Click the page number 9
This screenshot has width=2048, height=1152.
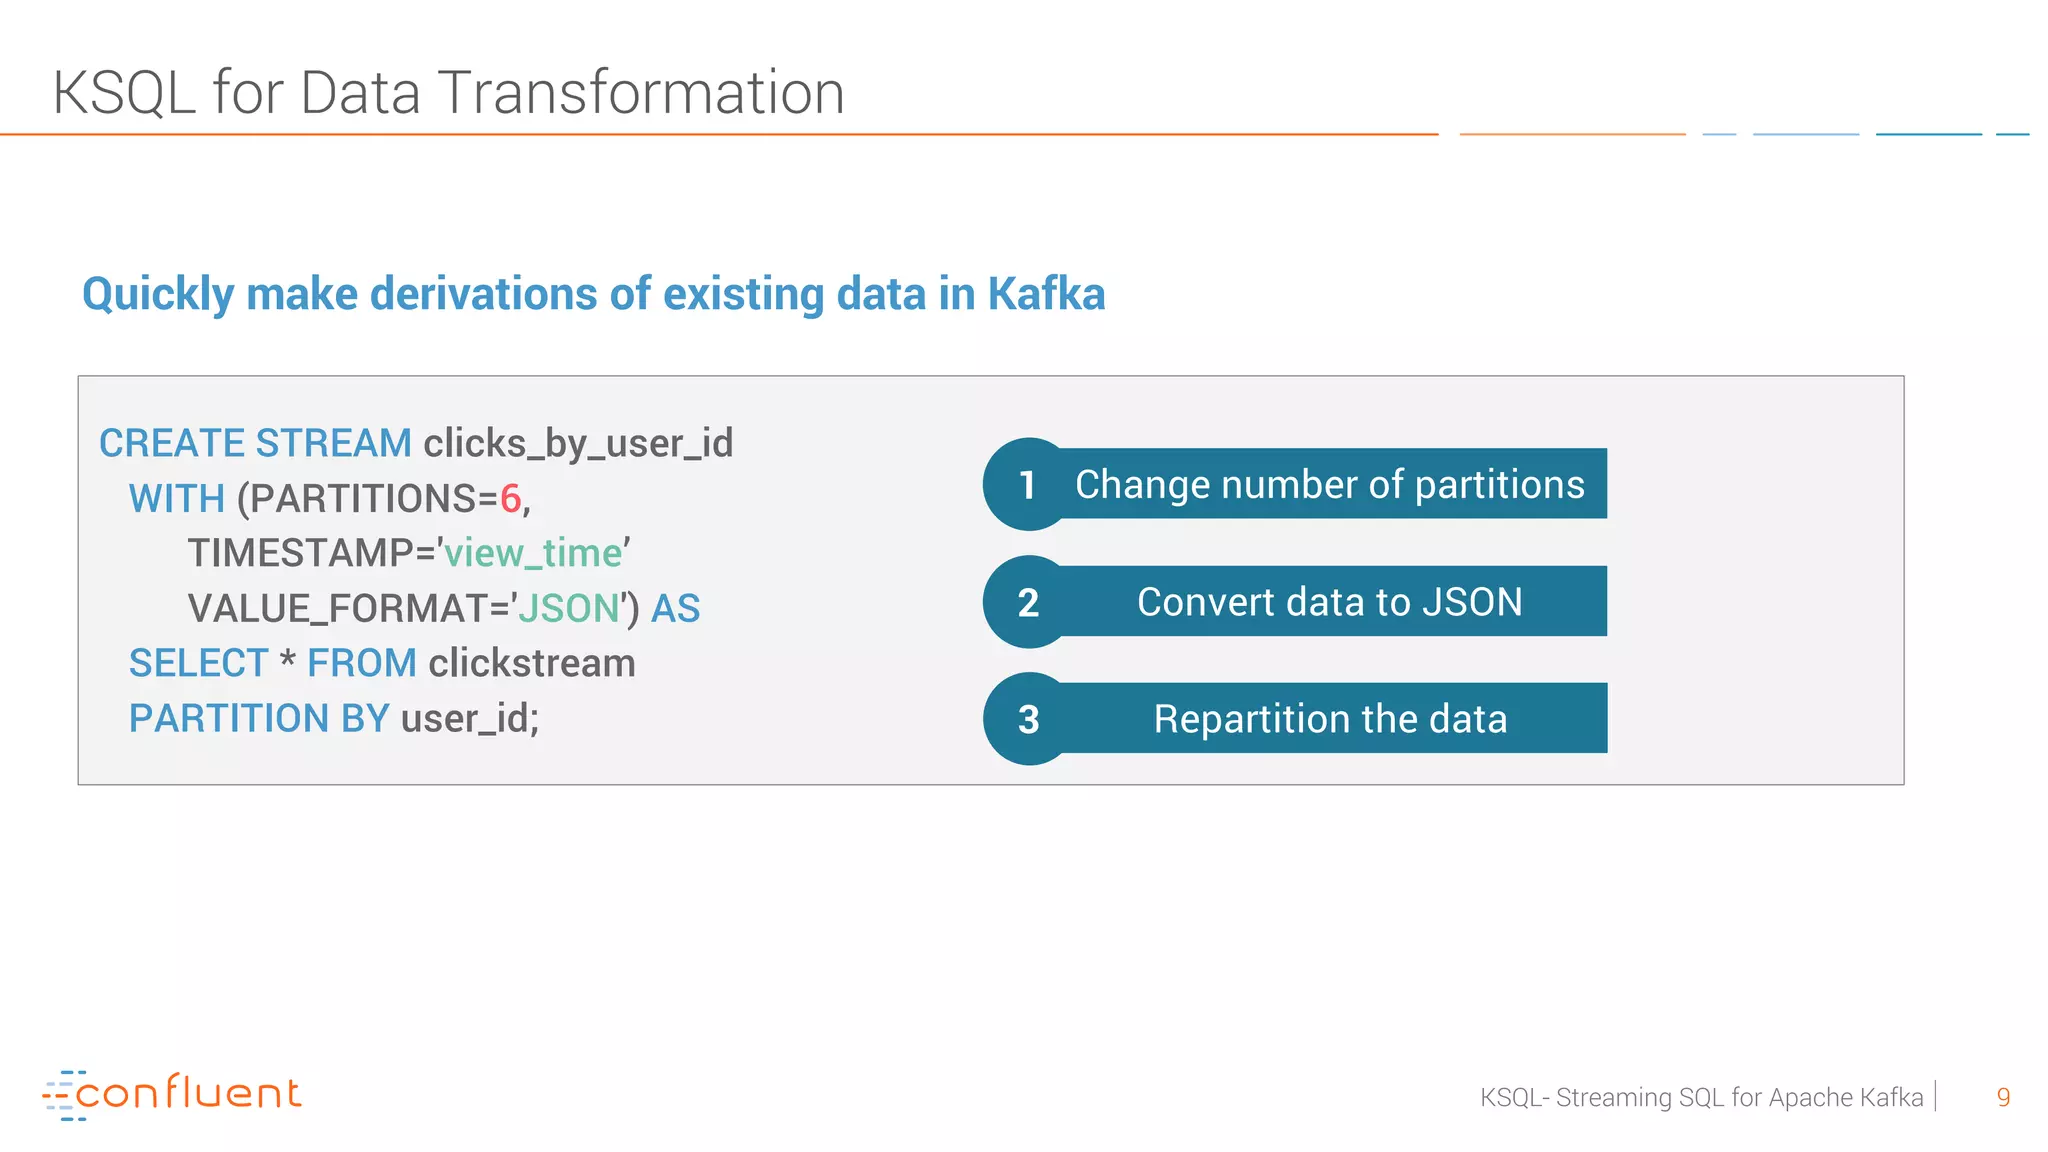click(x=2003, y=1097)
